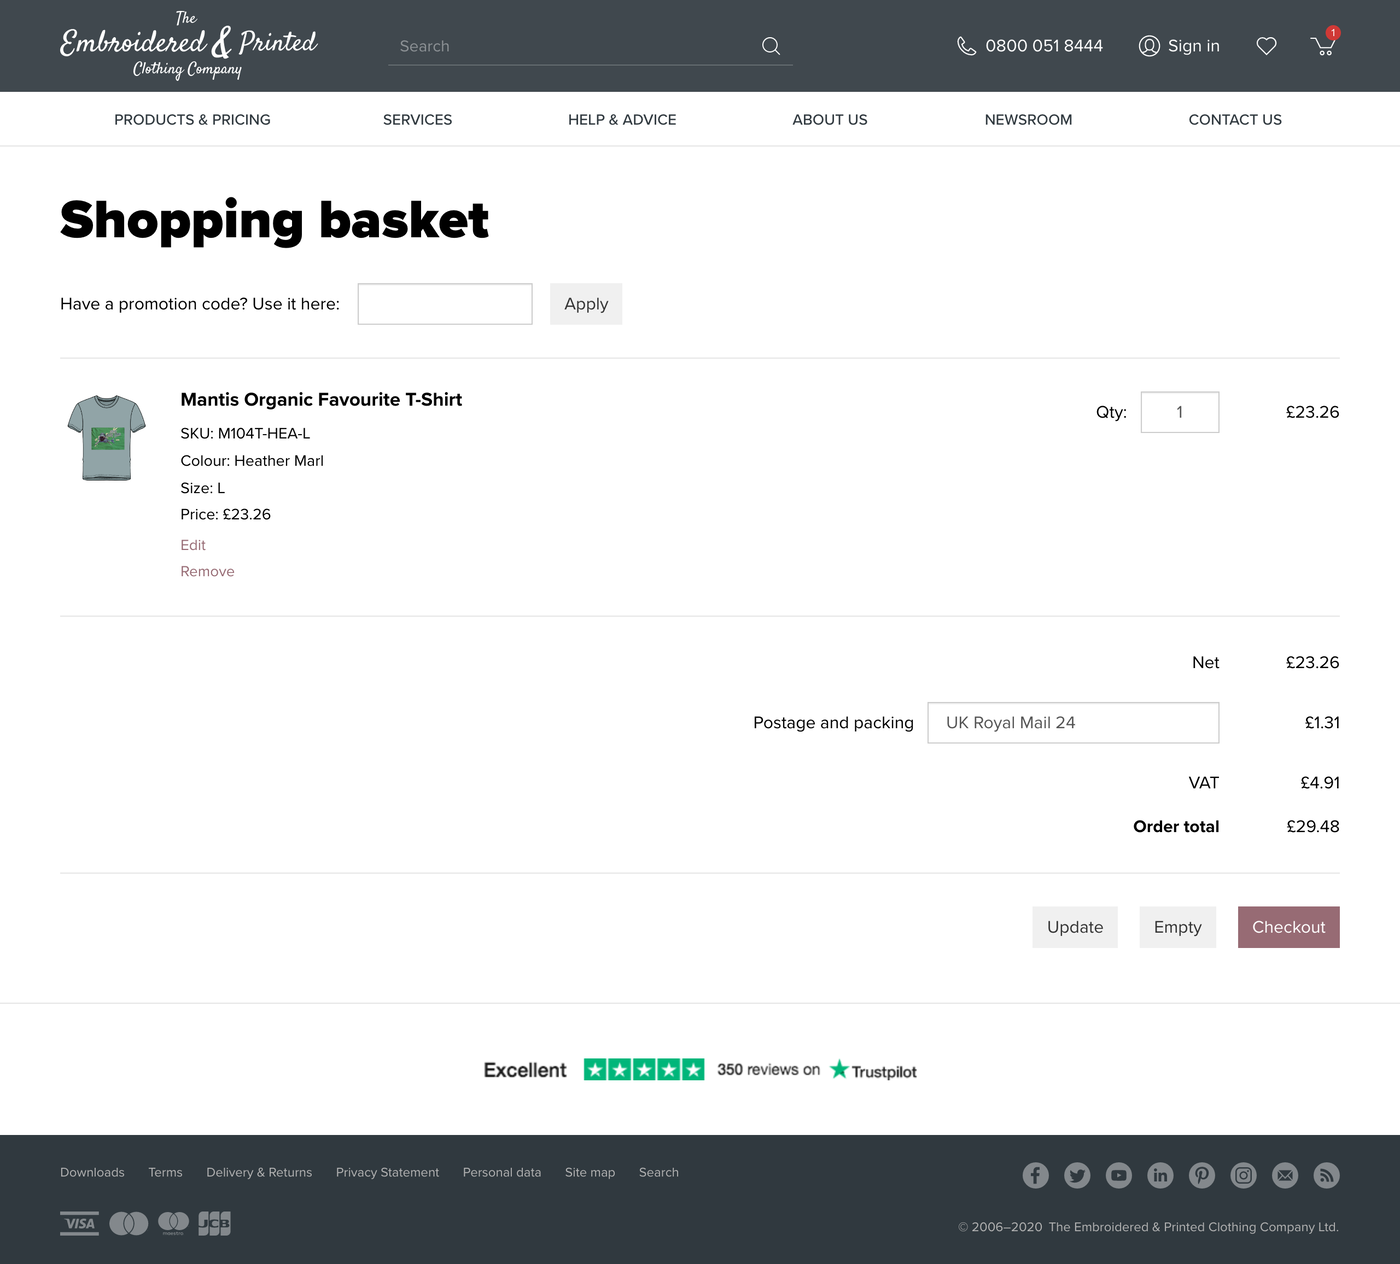Open Products & Pricing menu

click(x=192, y=120)
